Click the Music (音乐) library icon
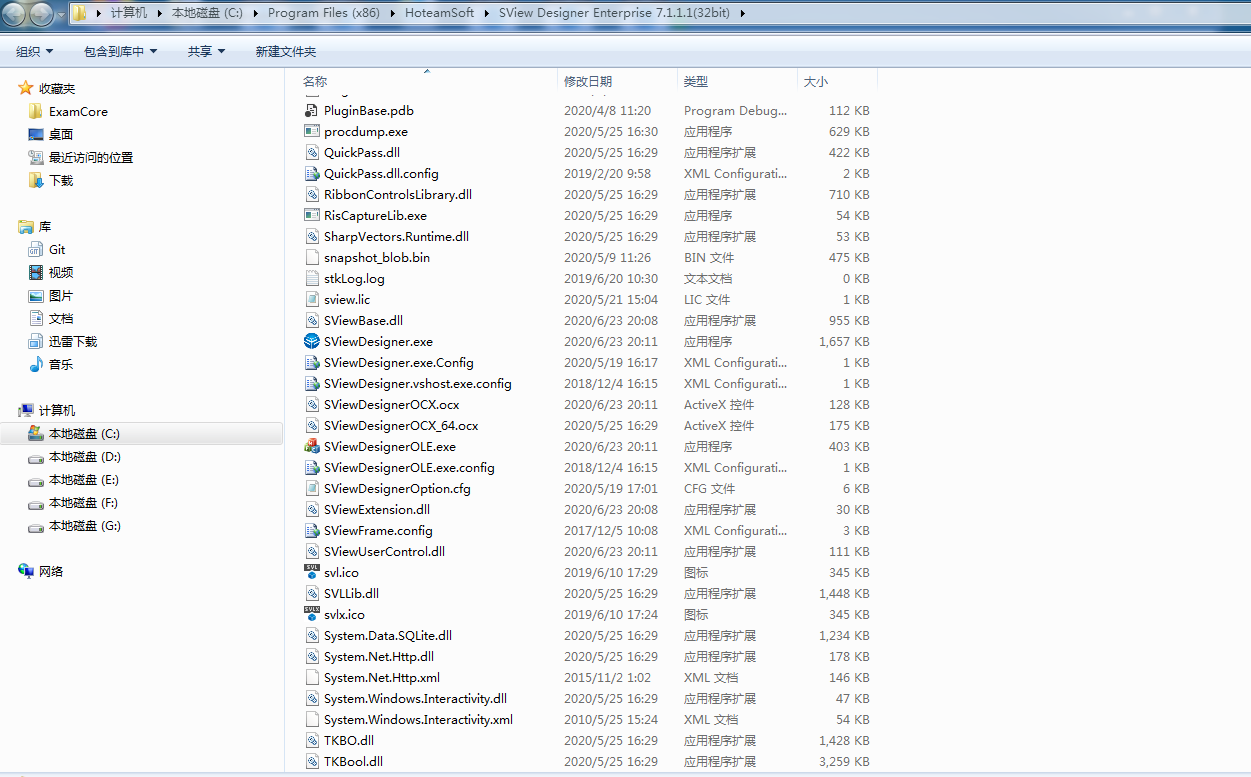This screenshot has width=1251, height=777. (x=36, y=364)
